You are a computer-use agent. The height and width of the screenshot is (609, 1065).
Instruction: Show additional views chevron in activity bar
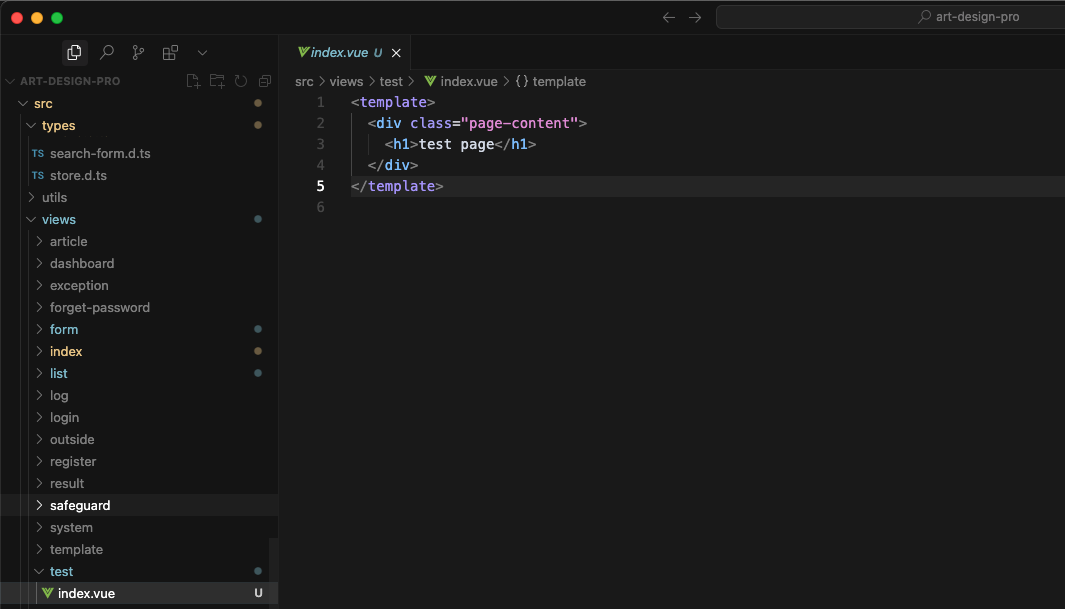click(202, 52)
